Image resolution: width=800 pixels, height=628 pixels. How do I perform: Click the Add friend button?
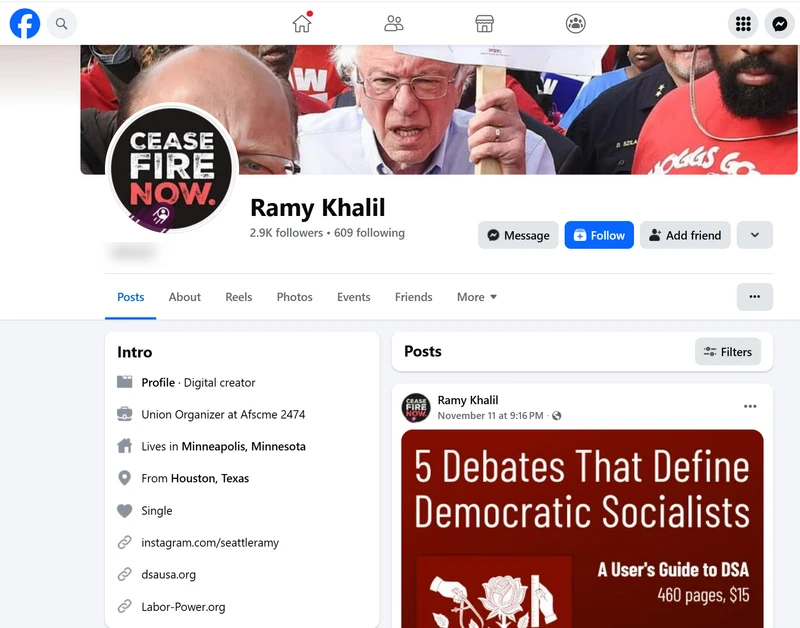point(685,235)
